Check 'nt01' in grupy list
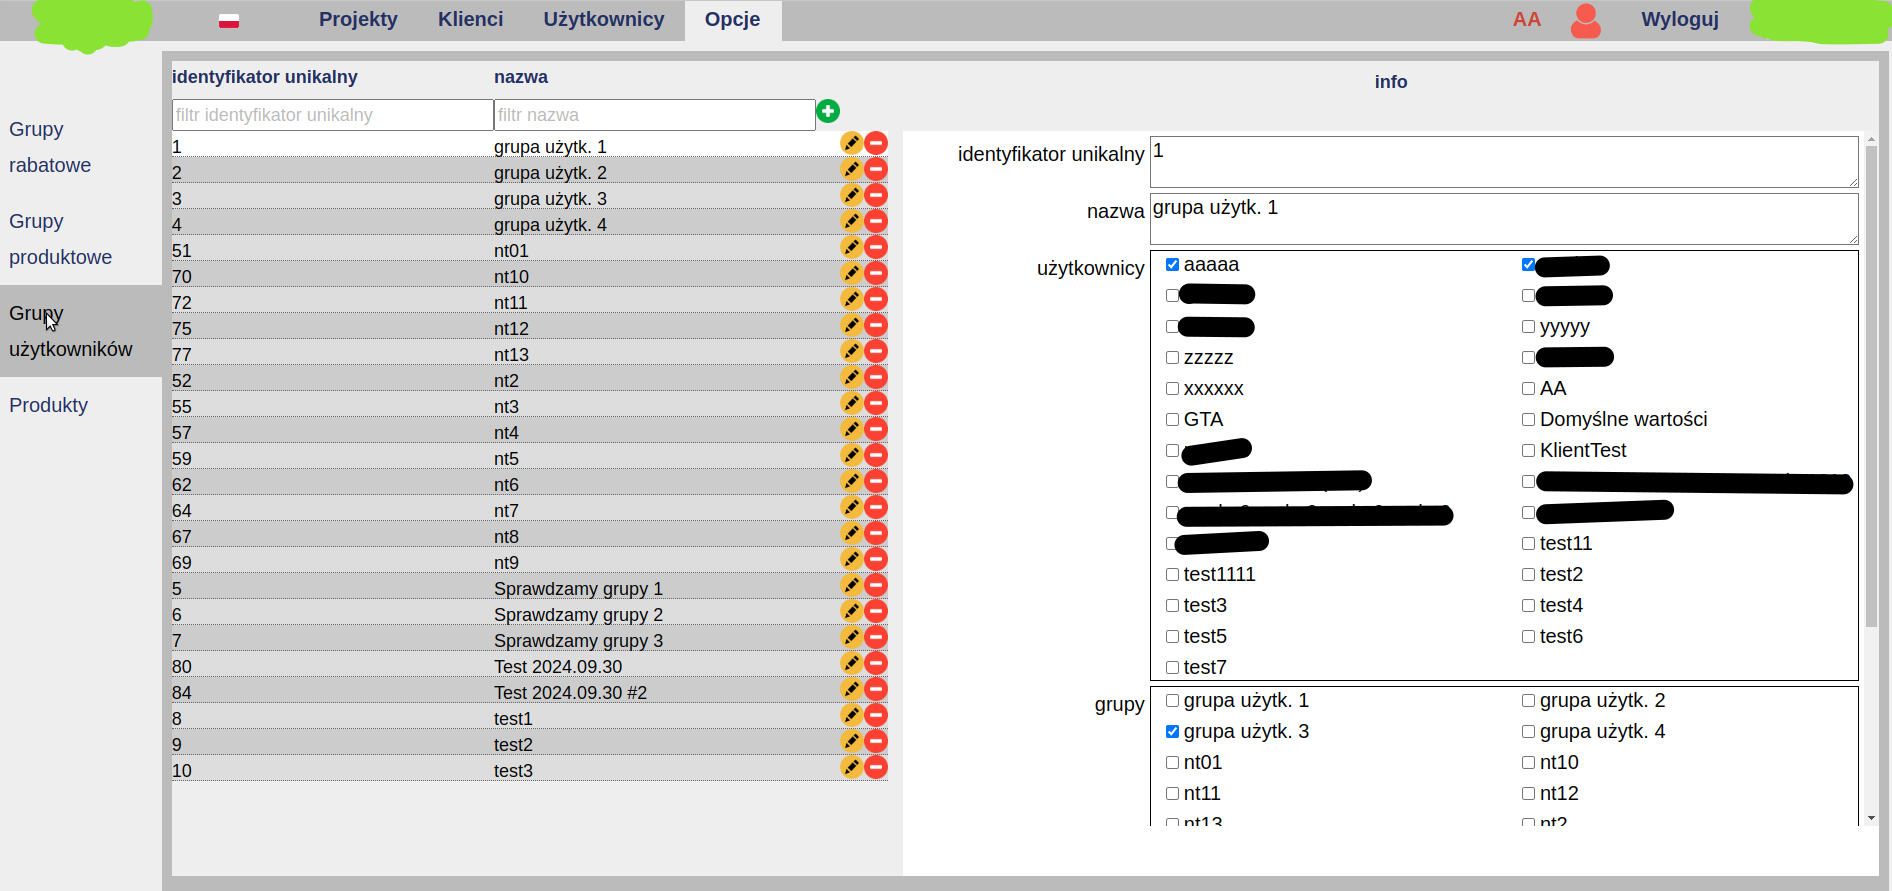1892x891 pixels. click(x=1172, y=763)
